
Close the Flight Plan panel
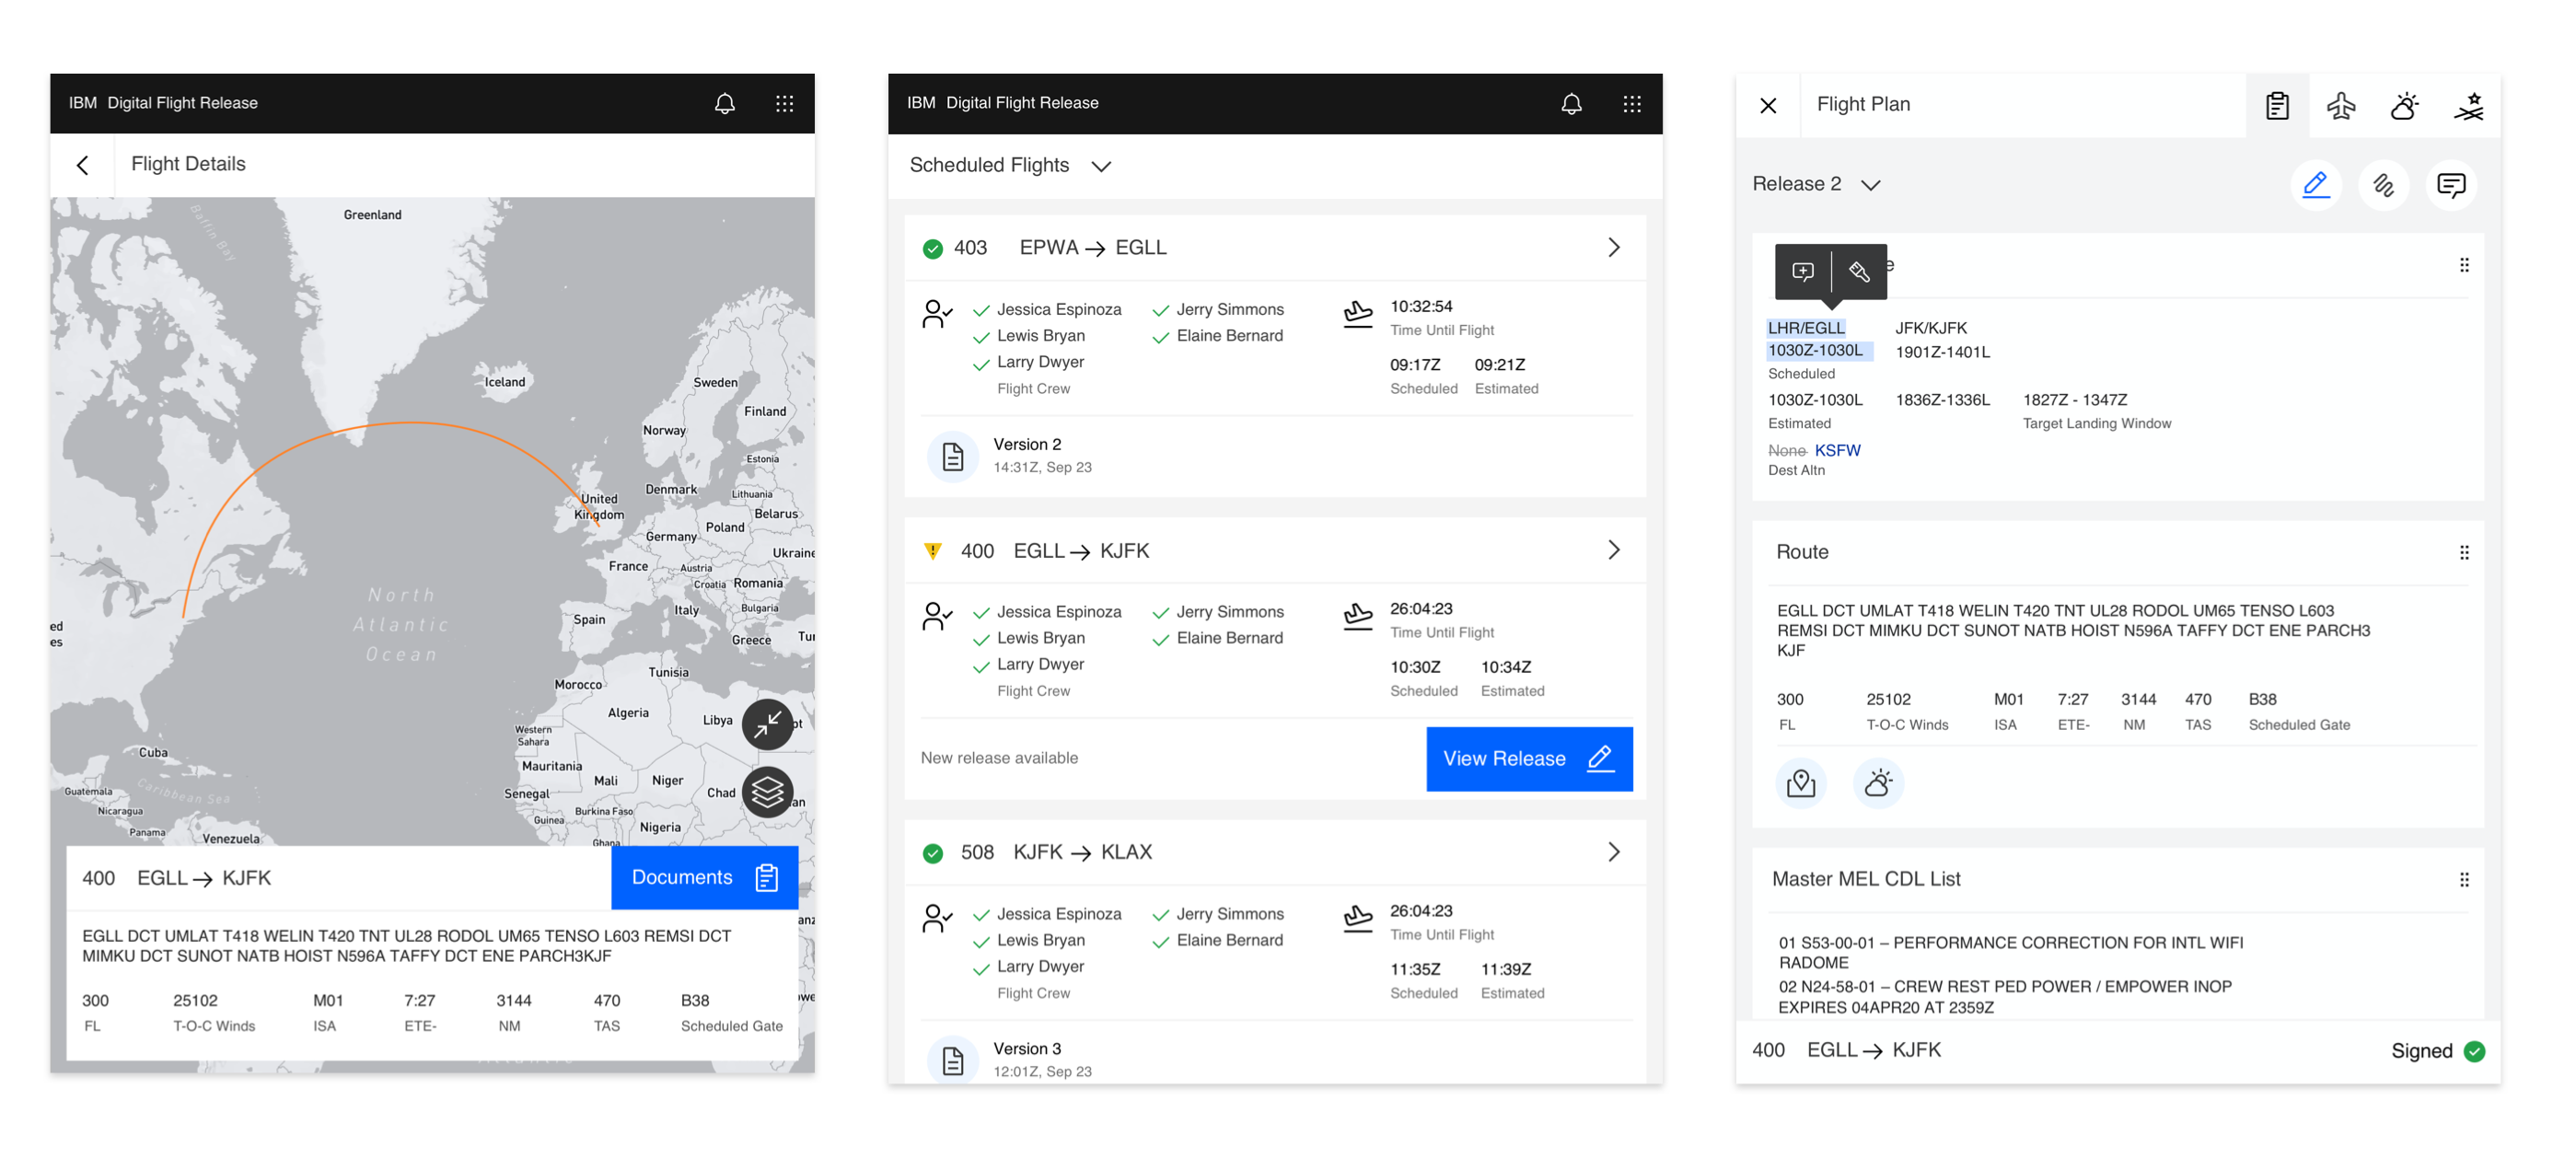[1768, 105]
